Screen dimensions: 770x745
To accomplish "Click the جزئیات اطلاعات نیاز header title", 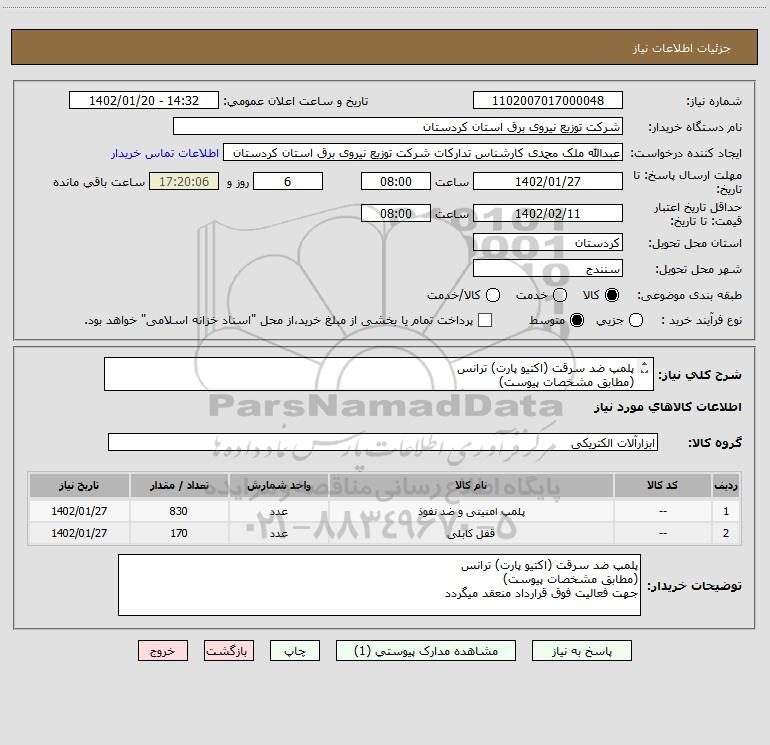I will coord(682,48).
